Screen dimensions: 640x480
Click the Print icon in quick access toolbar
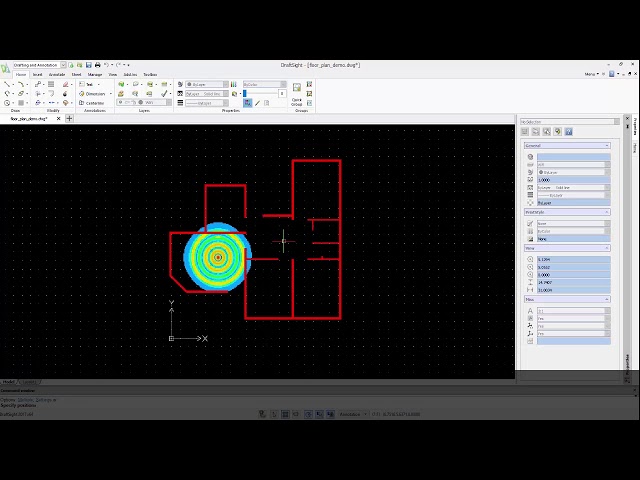(x=98, y=65)
